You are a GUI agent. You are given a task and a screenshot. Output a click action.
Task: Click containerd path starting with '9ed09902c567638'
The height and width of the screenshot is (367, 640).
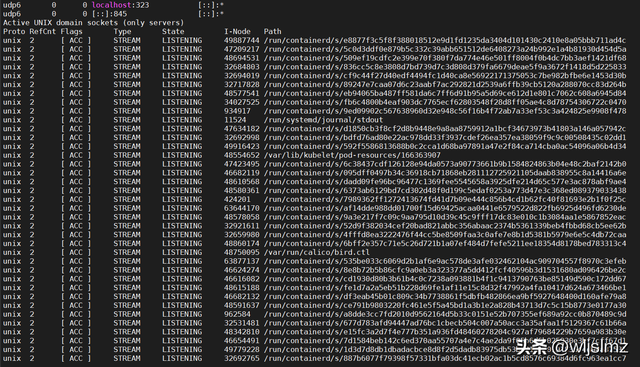point(445,111)
